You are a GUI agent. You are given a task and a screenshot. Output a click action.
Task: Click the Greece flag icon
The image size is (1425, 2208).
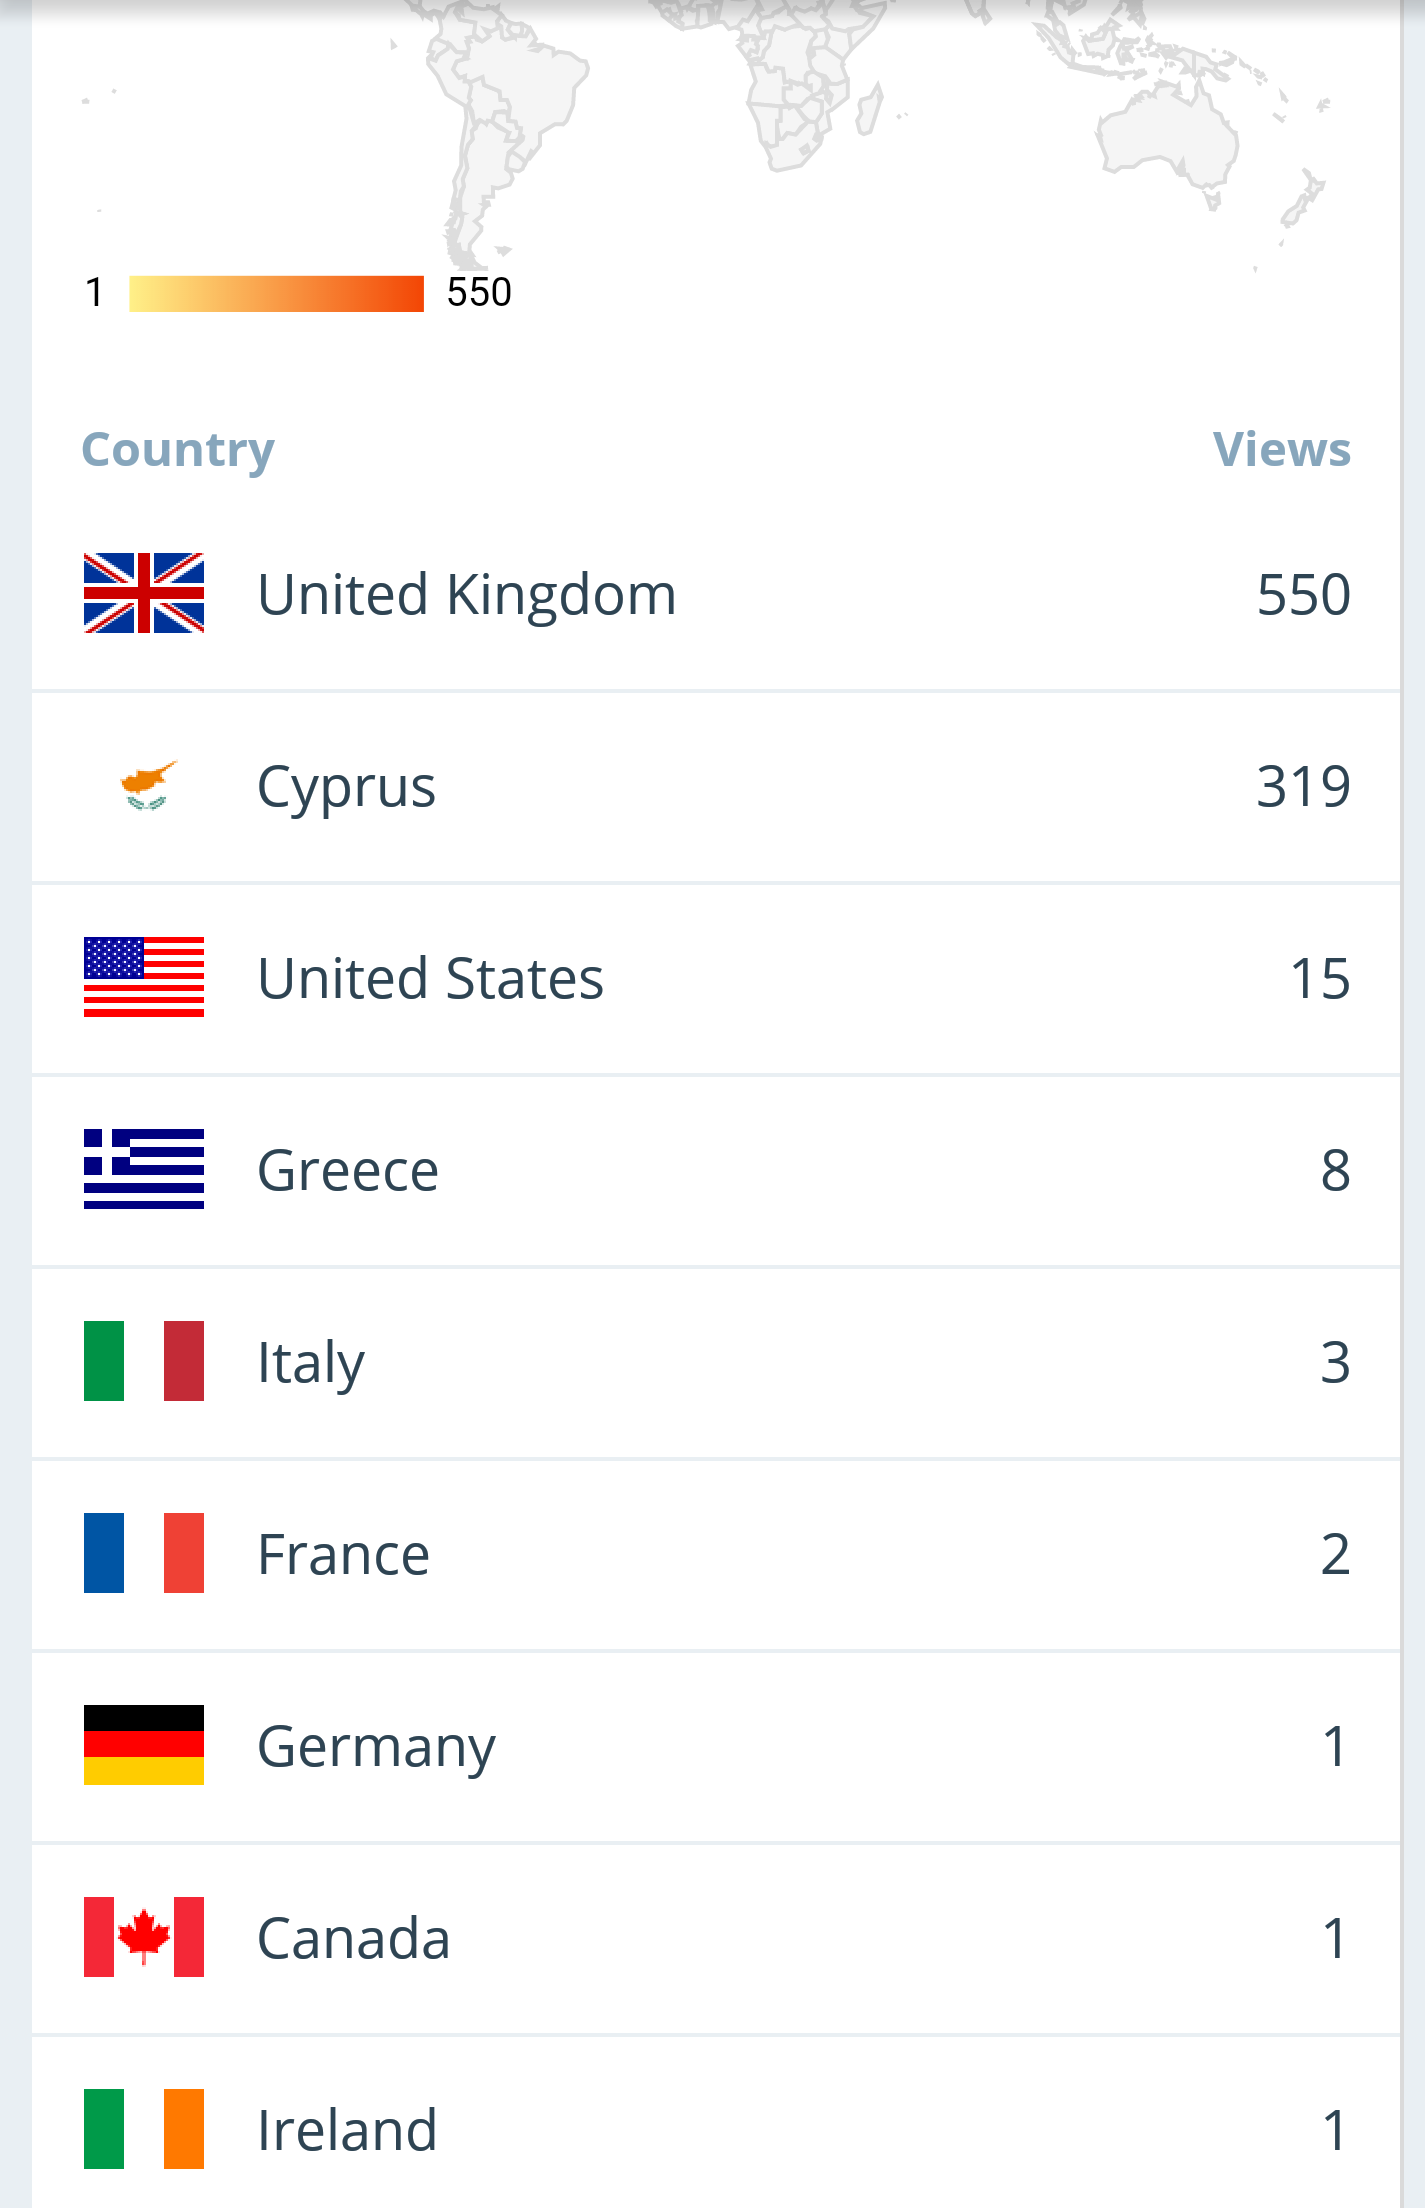pos(144,1169)
